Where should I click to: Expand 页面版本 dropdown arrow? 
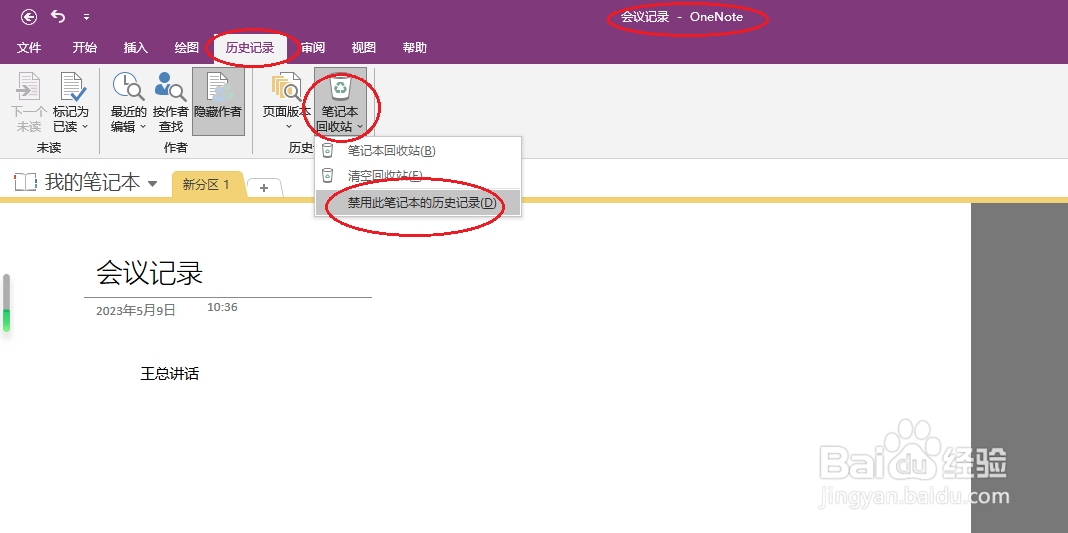287,127
